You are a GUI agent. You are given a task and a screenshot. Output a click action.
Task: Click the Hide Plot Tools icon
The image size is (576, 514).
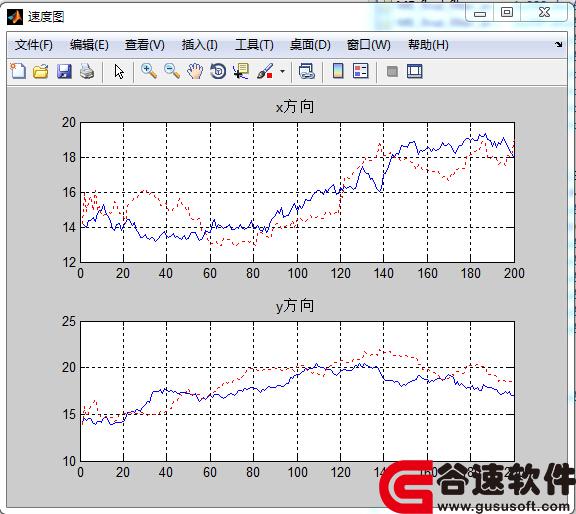coord(392,71)
